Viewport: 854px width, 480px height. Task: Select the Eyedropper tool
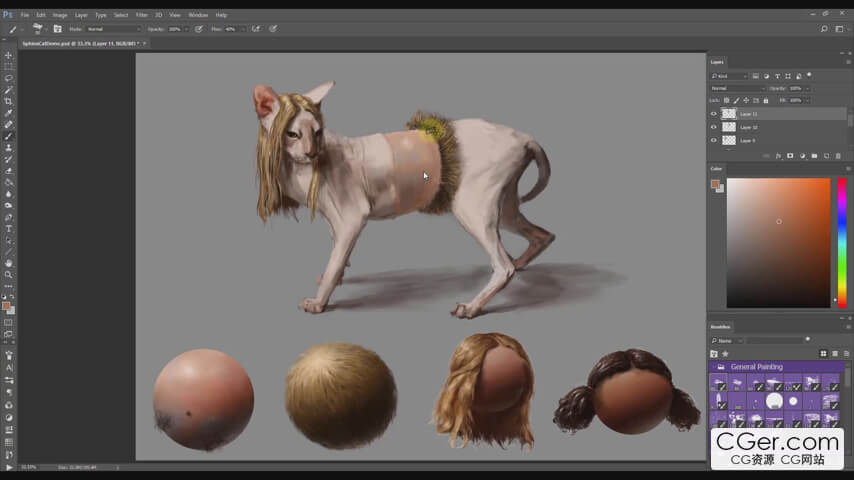point(9,113)
